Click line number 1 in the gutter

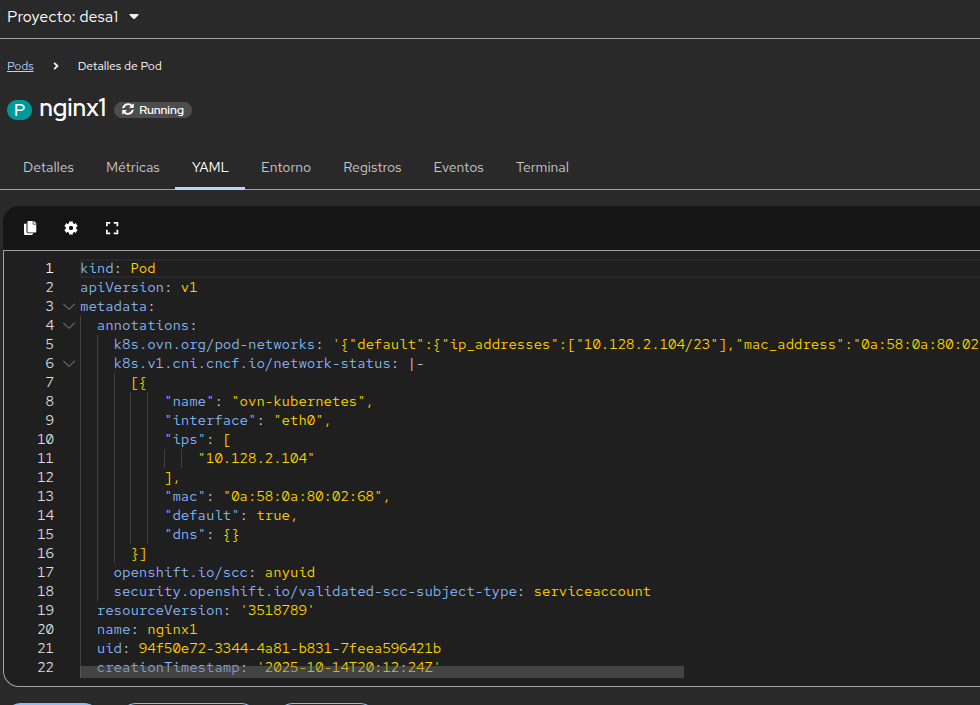click(48, 268)
